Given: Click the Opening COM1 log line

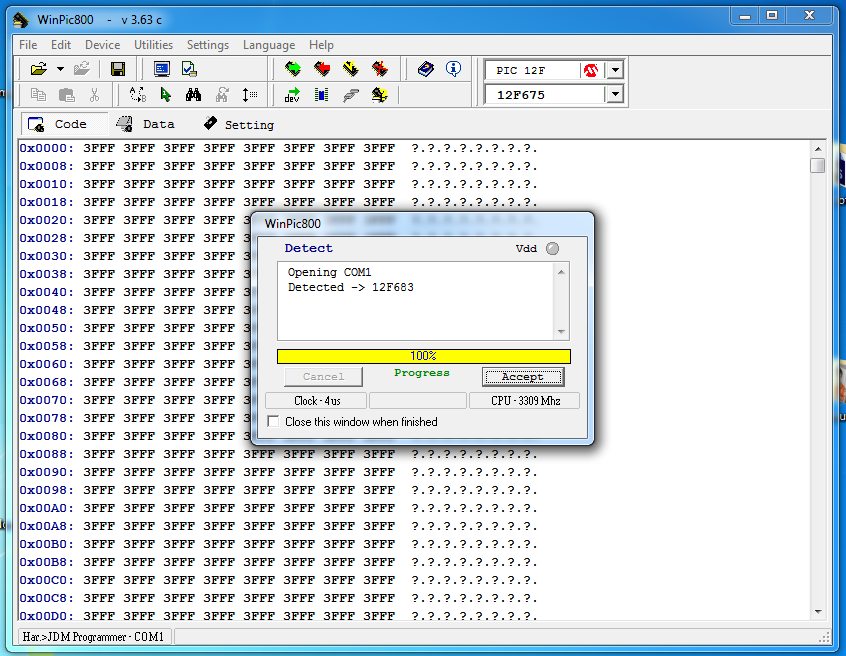Looking at the screenshot, I should coord(329,272).
